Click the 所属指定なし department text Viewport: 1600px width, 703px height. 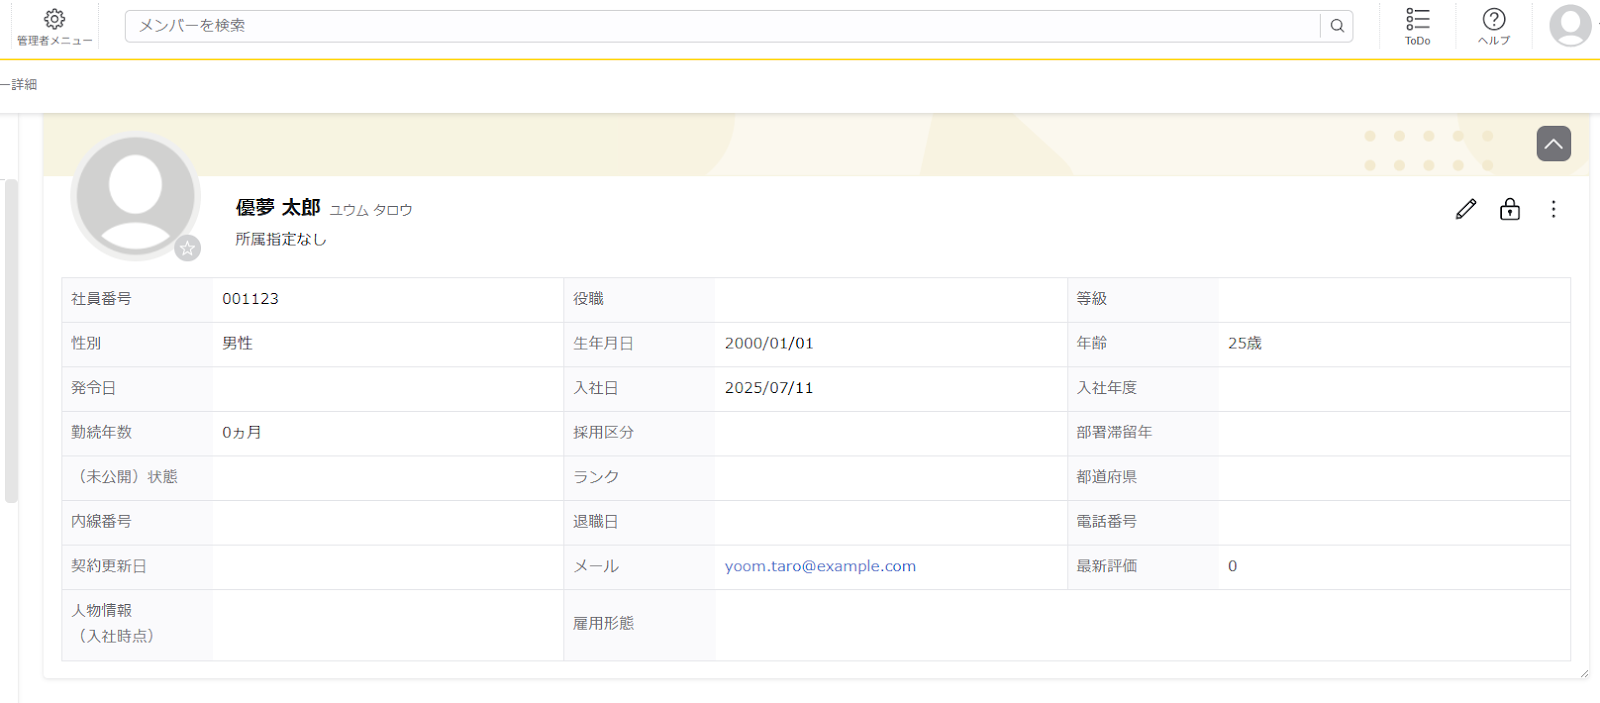click(281, 240)
